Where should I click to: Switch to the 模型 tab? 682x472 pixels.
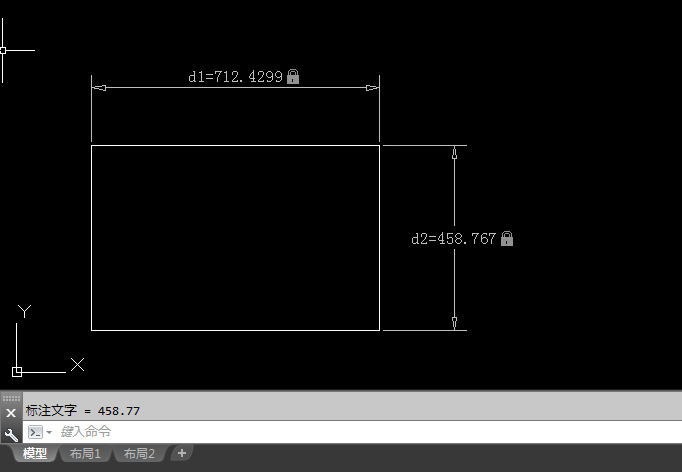click(x=35, y=454)
